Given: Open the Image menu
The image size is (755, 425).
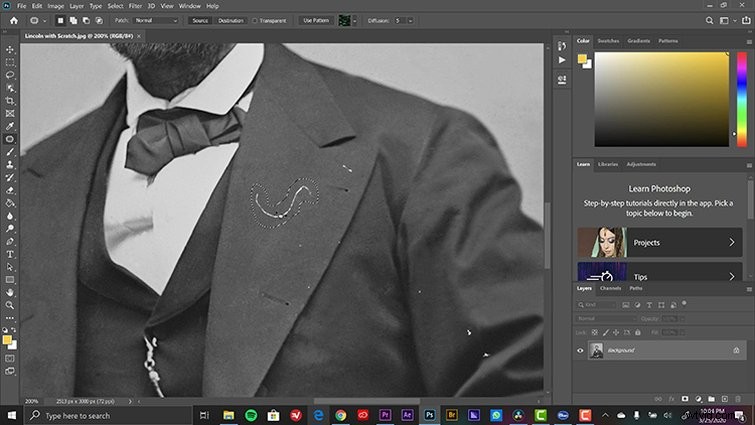Looking at the screenshot, I should pos(55,6).
